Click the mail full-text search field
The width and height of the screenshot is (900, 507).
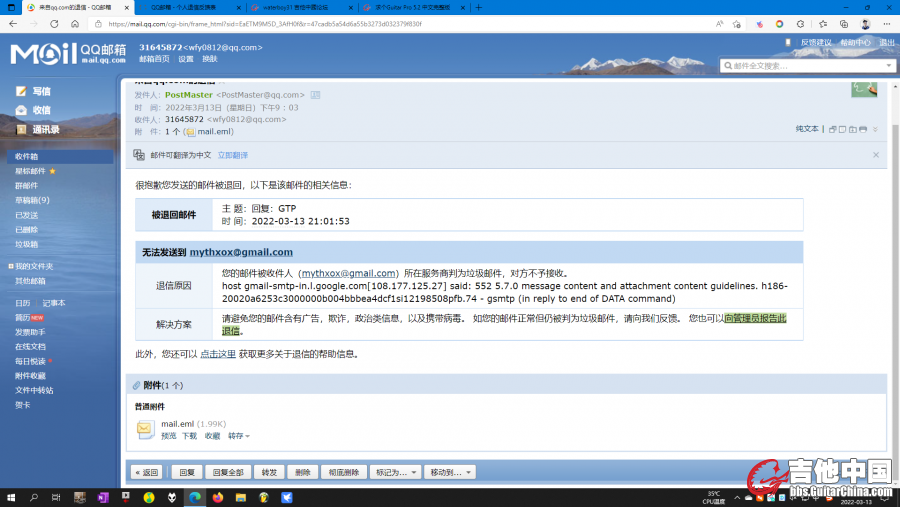808,65
